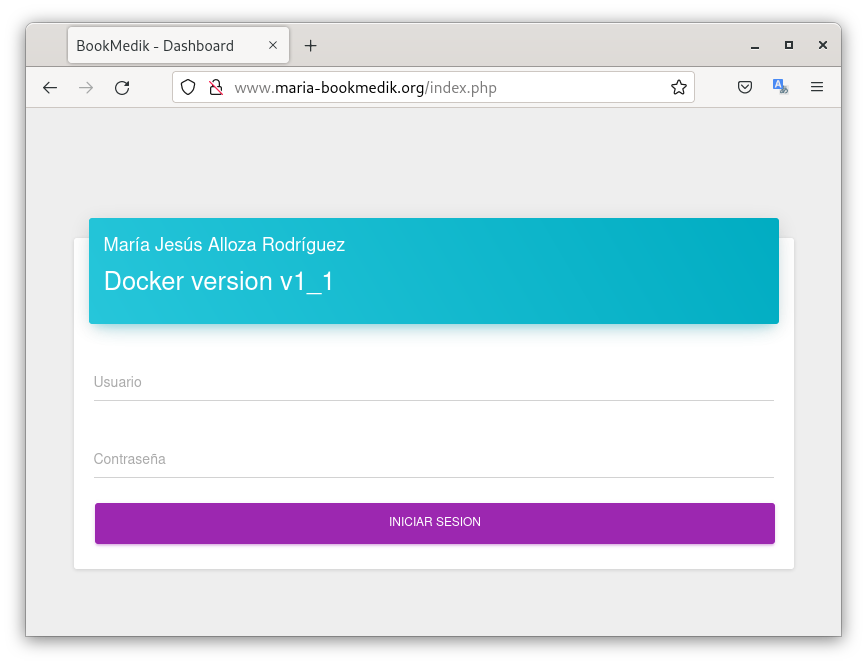This screenshot has width=867, height=665.
Task: Focus the URL address bar
Action: click(x=440, y=88)
